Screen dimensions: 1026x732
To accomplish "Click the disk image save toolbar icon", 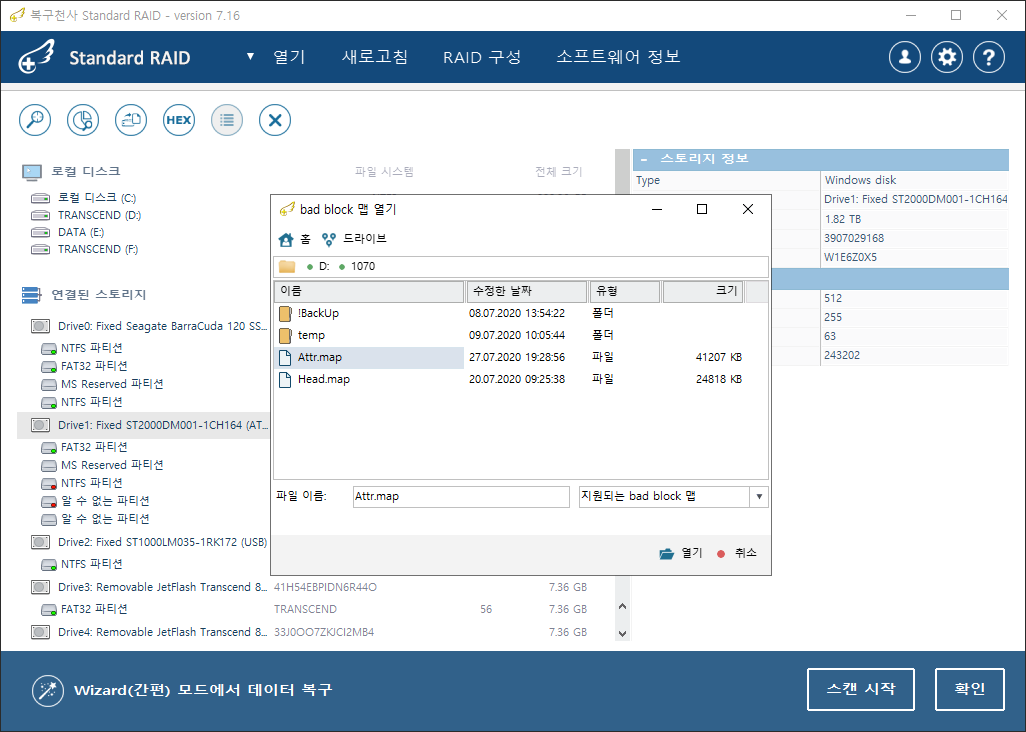I will coord(131,120).
